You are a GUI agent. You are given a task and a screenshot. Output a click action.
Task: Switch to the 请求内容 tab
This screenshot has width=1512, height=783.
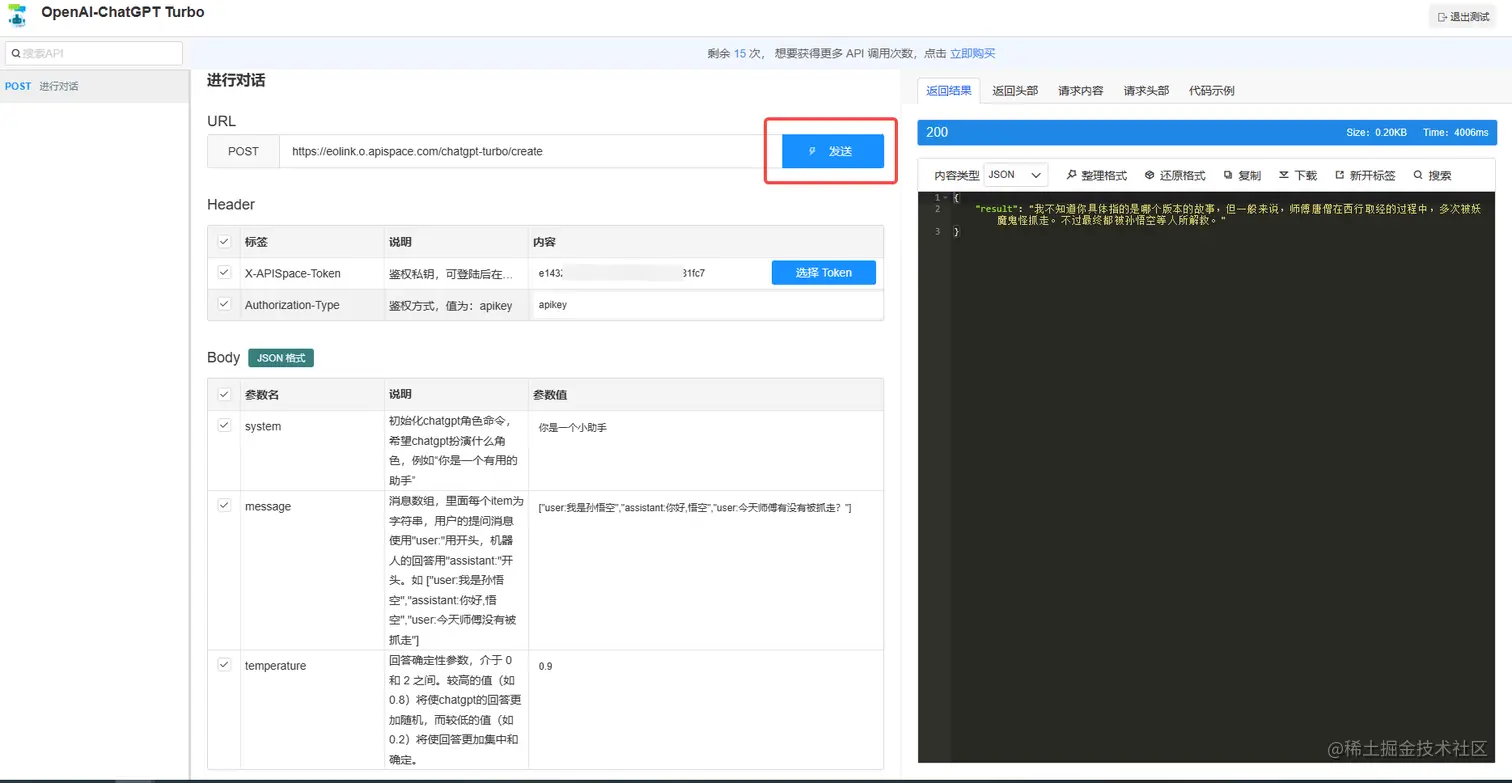(x=1081, y=90)
